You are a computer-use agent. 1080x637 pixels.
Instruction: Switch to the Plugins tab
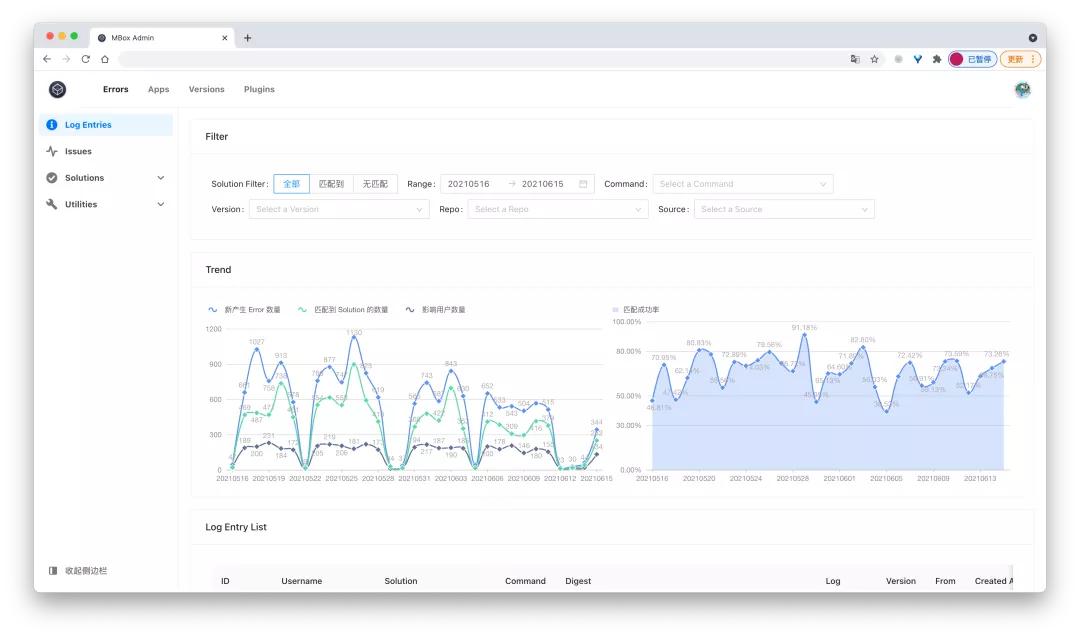259,89
